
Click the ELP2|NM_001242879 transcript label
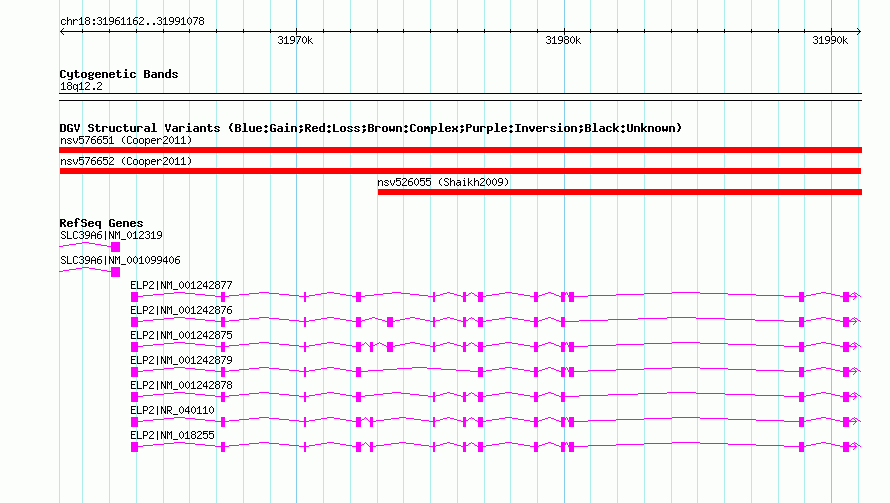coord(181,360)
